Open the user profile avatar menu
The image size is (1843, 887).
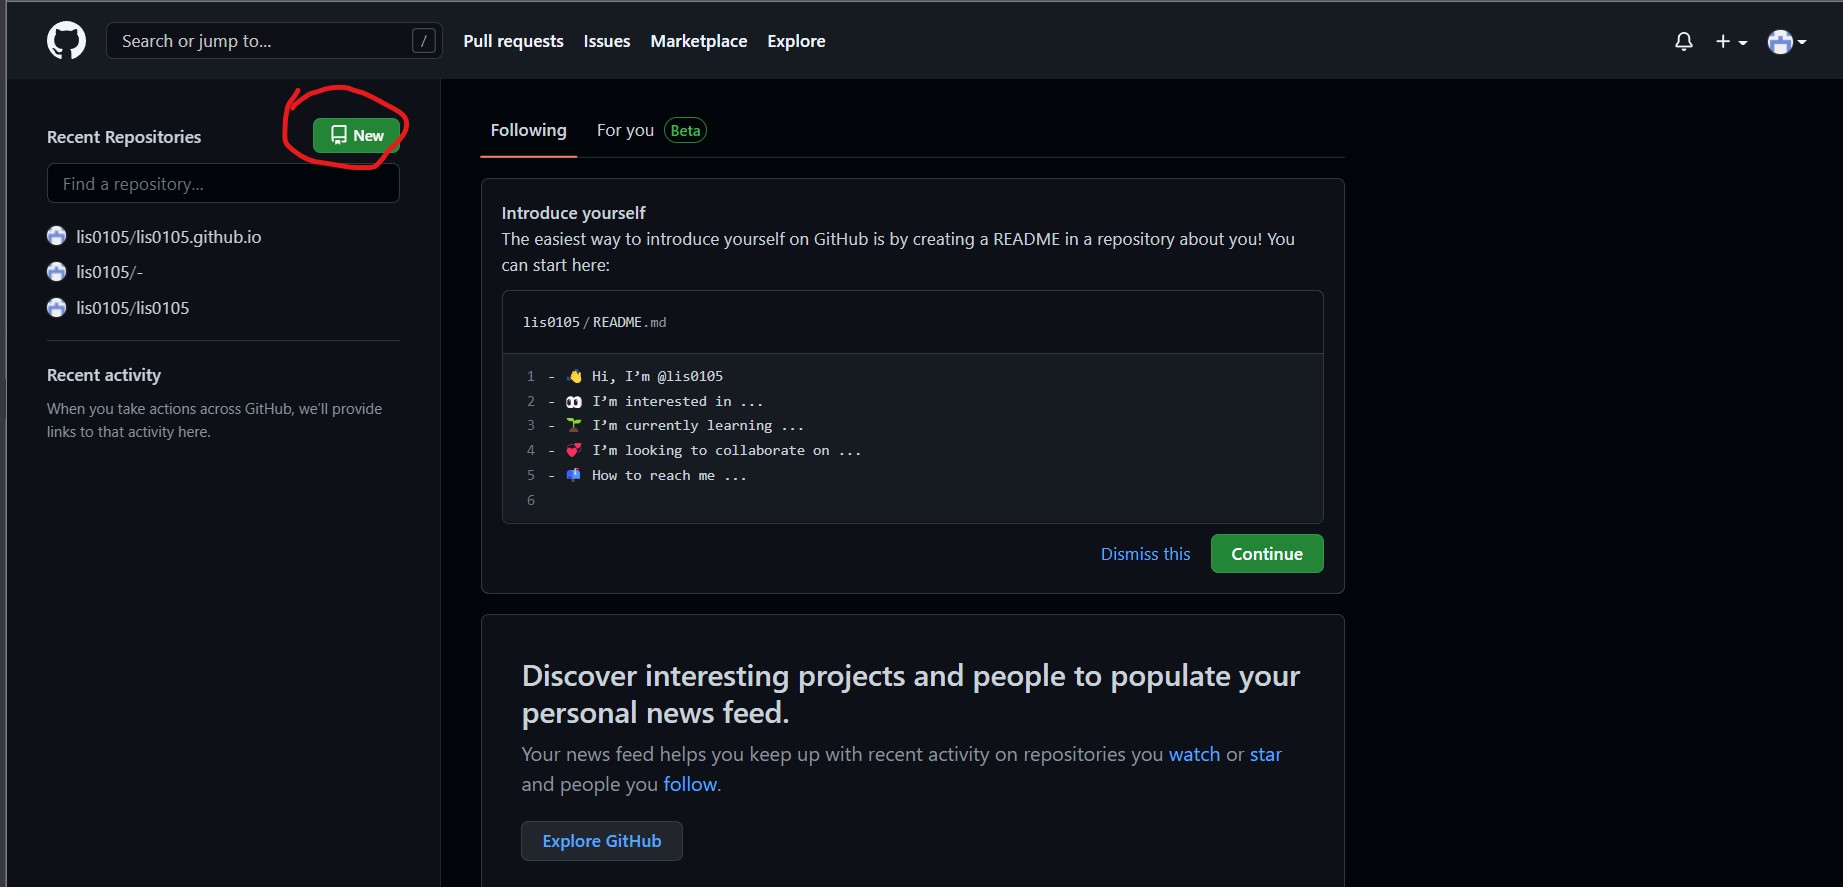(1786, 41)
